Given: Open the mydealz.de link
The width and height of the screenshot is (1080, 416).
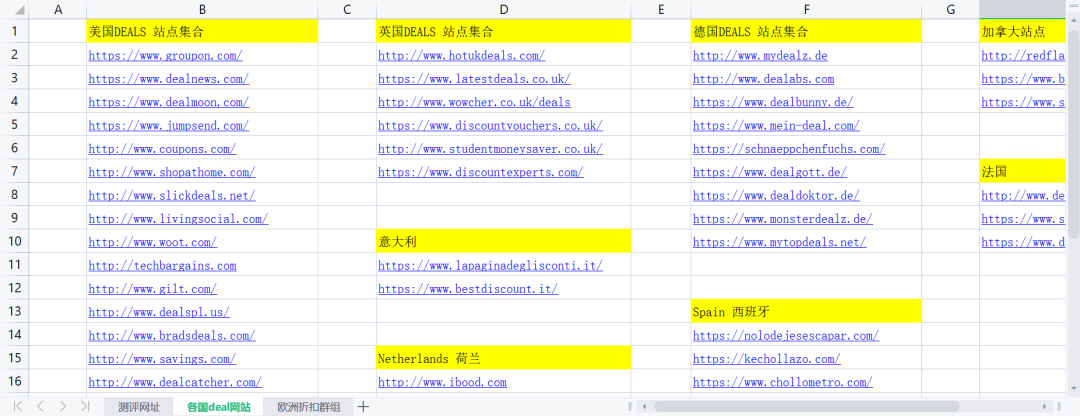Looking at the screenshot, I should [760, 56].
